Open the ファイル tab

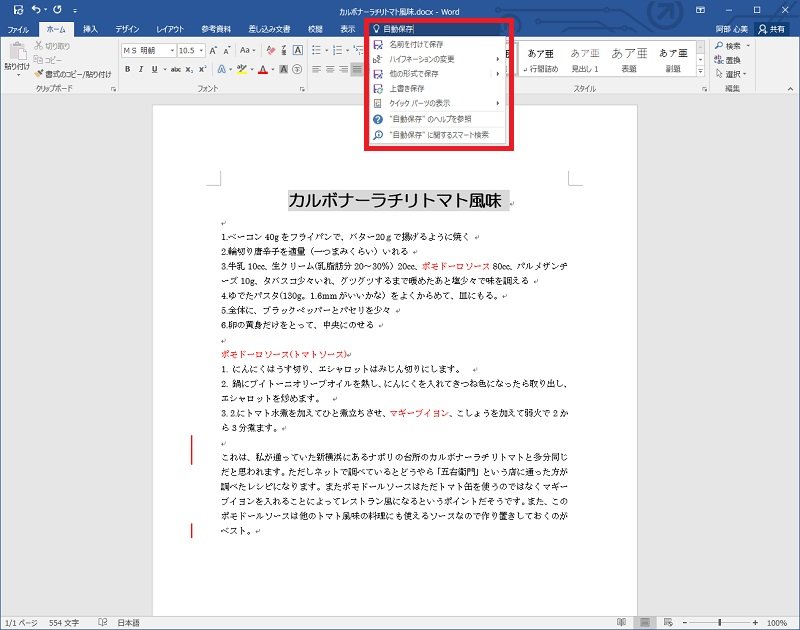tap(18, 30)
